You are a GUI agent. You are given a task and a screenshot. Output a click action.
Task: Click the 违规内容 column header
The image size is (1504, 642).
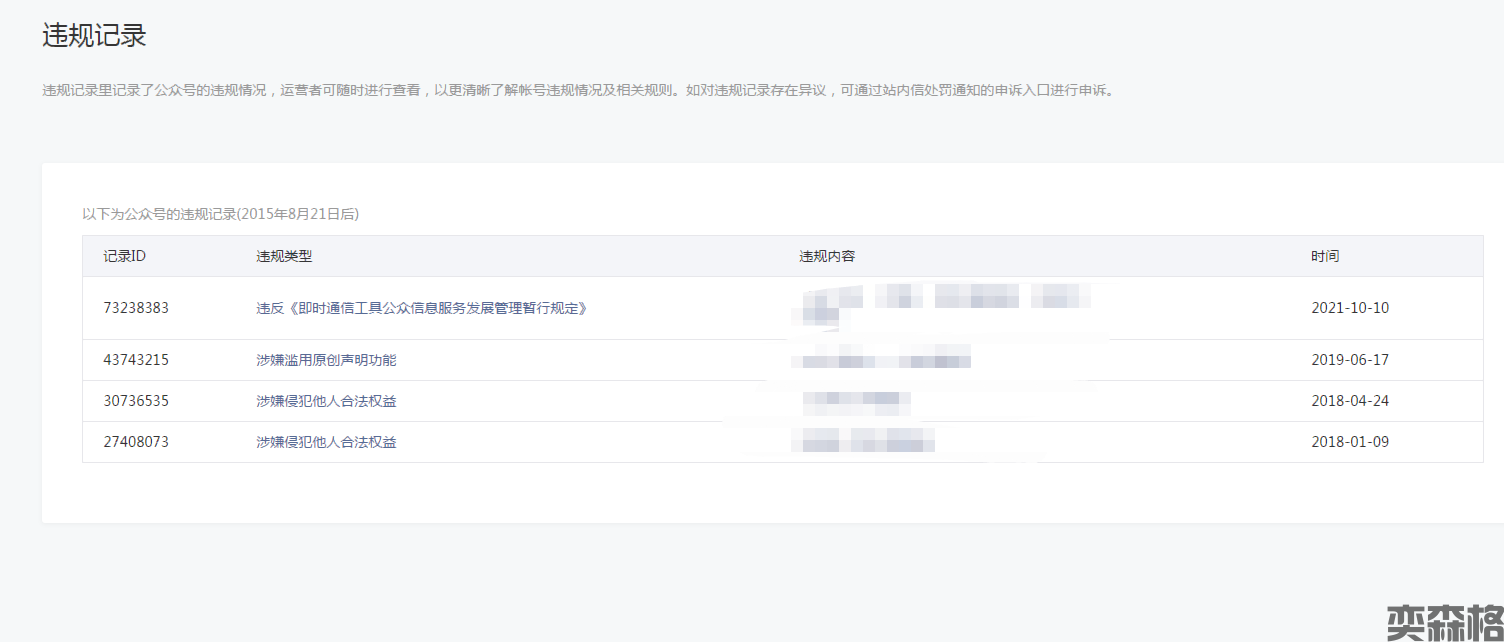[827, 256]
